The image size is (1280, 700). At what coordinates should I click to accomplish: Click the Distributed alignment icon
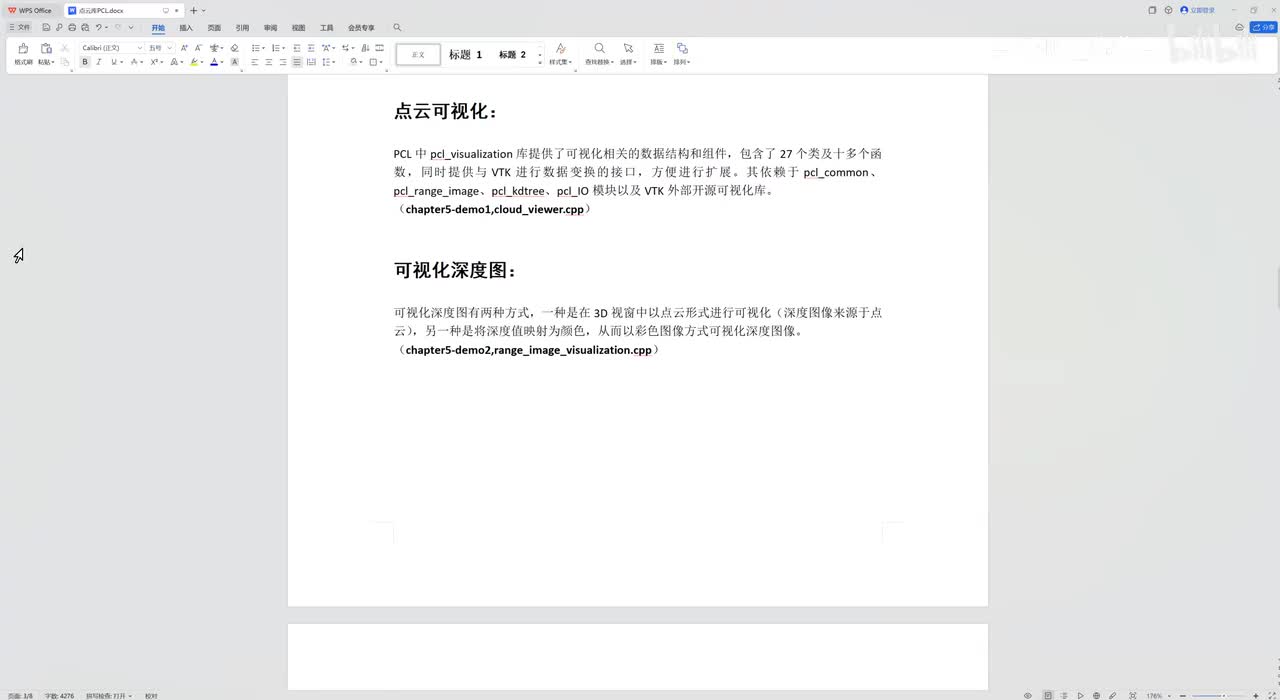(x=311, y=62)
